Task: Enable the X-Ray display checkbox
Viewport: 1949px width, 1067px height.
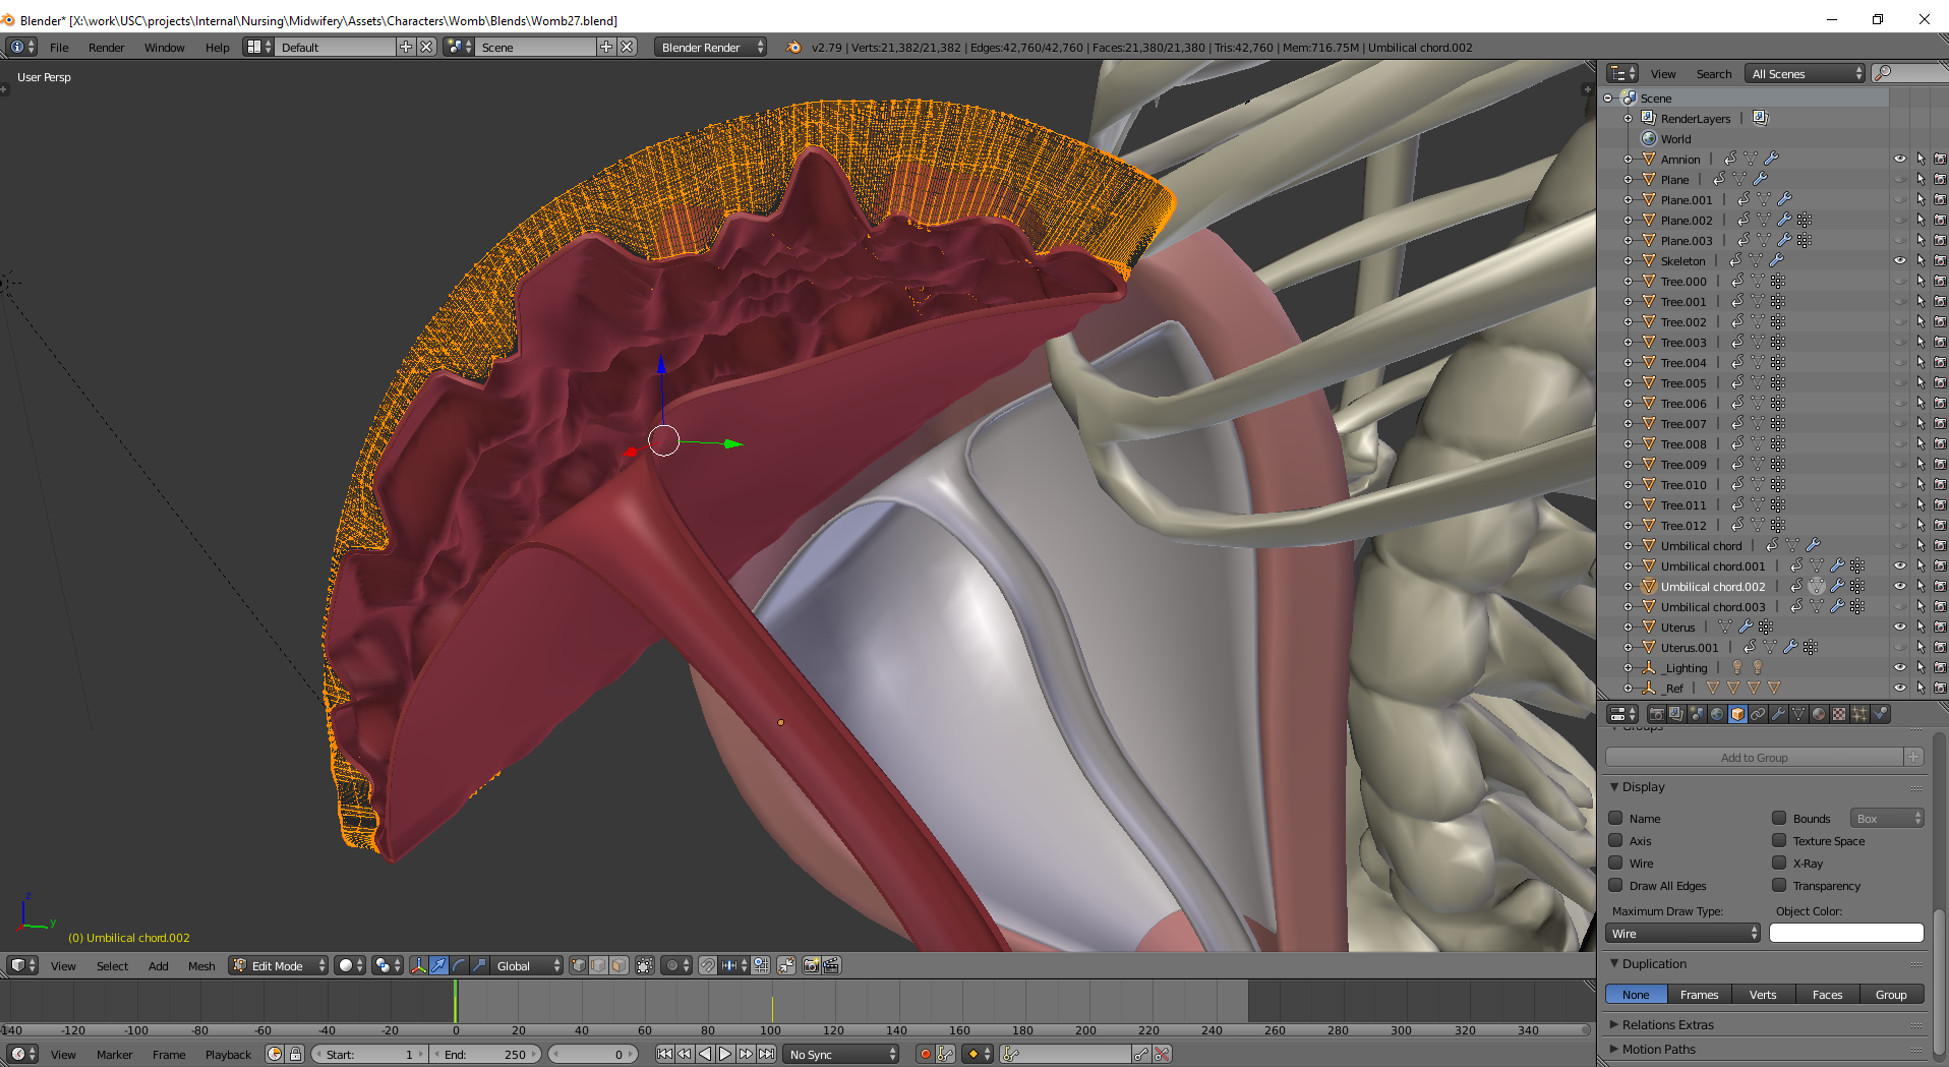Action: 1779,863
